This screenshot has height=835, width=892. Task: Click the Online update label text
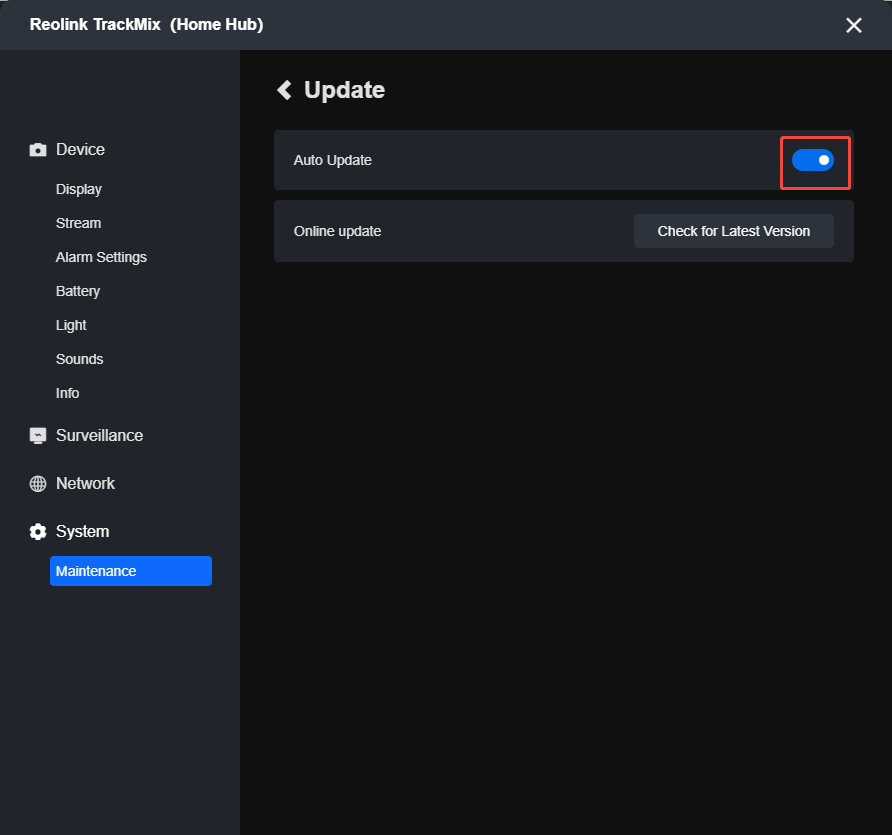click(337, 232)
